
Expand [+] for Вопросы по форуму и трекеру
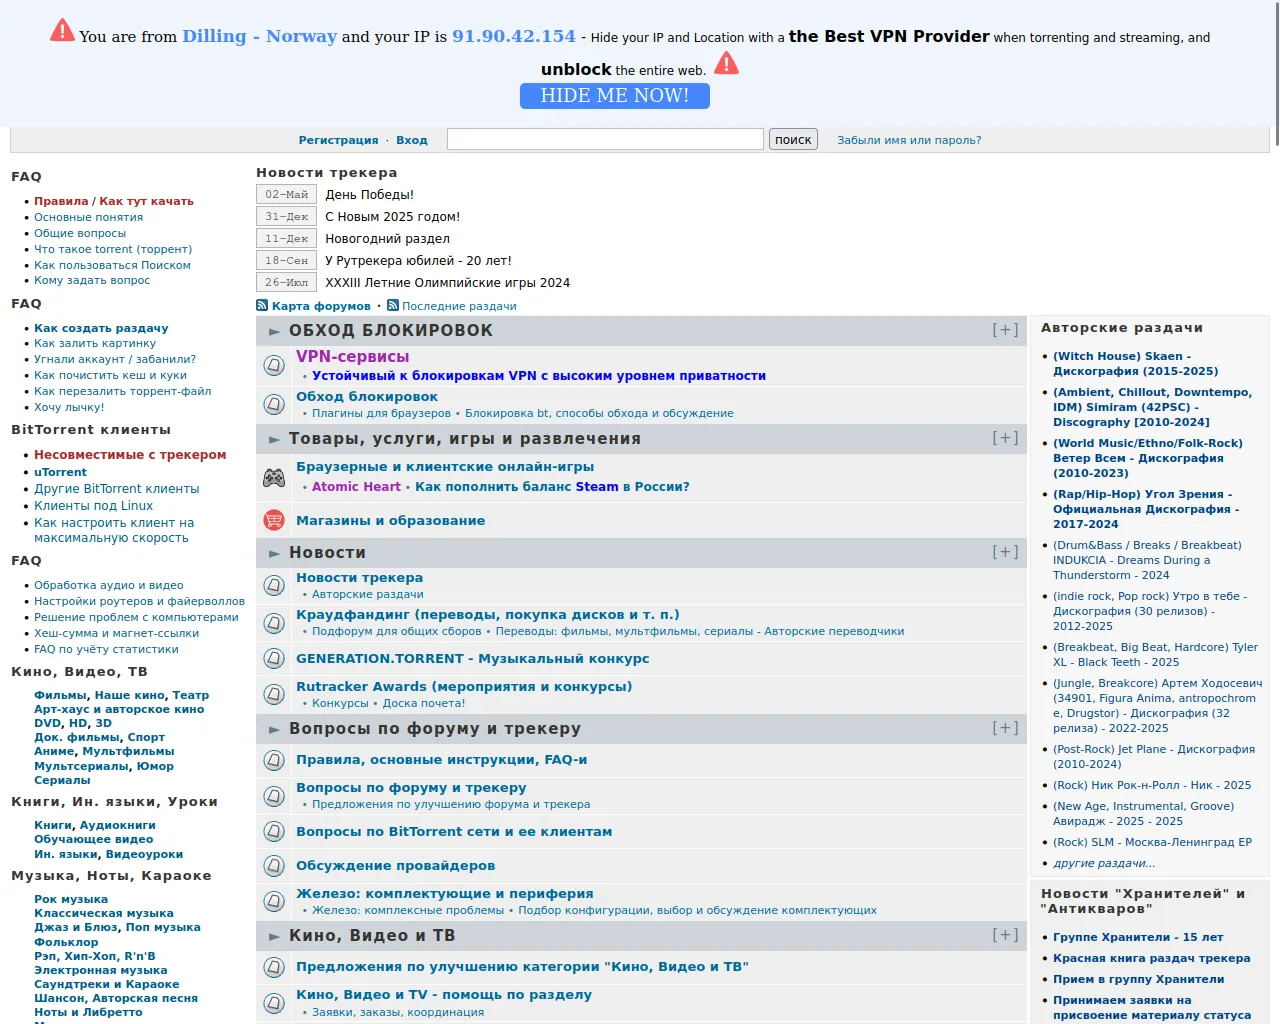pyautogui.click(x=1005, y=728)
